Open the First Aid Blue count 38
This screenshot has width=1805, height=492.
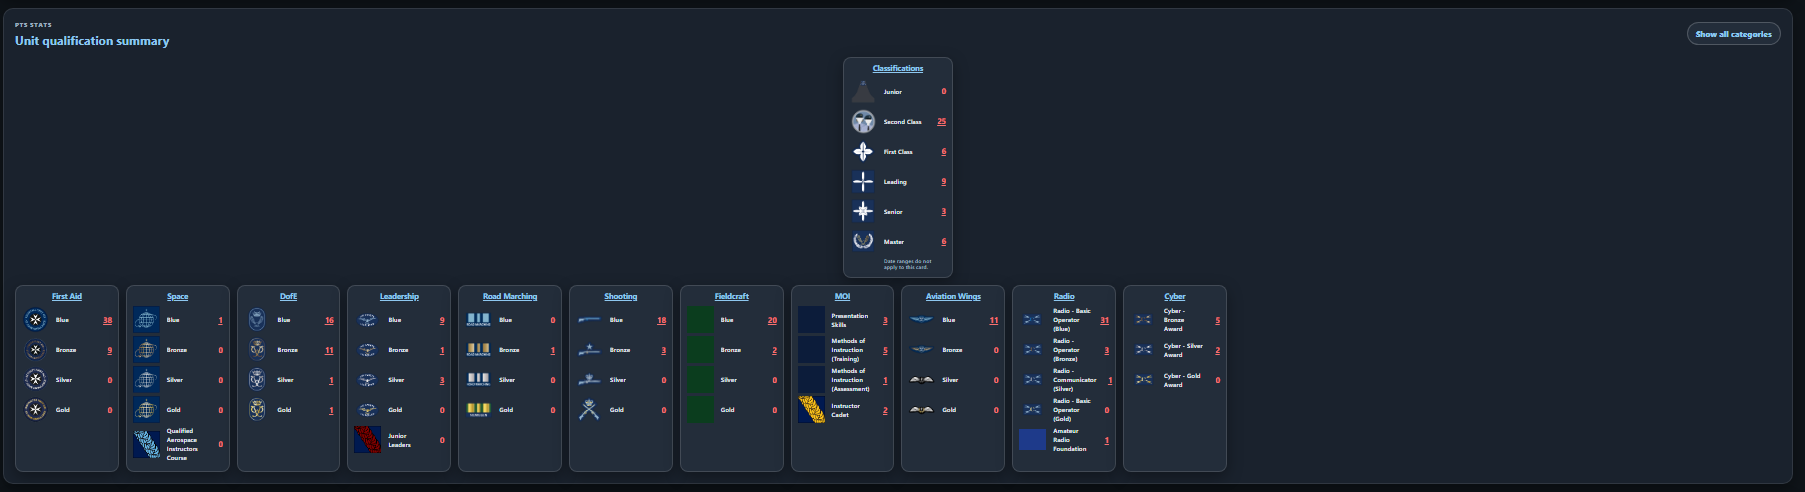[x=107, y=320]
